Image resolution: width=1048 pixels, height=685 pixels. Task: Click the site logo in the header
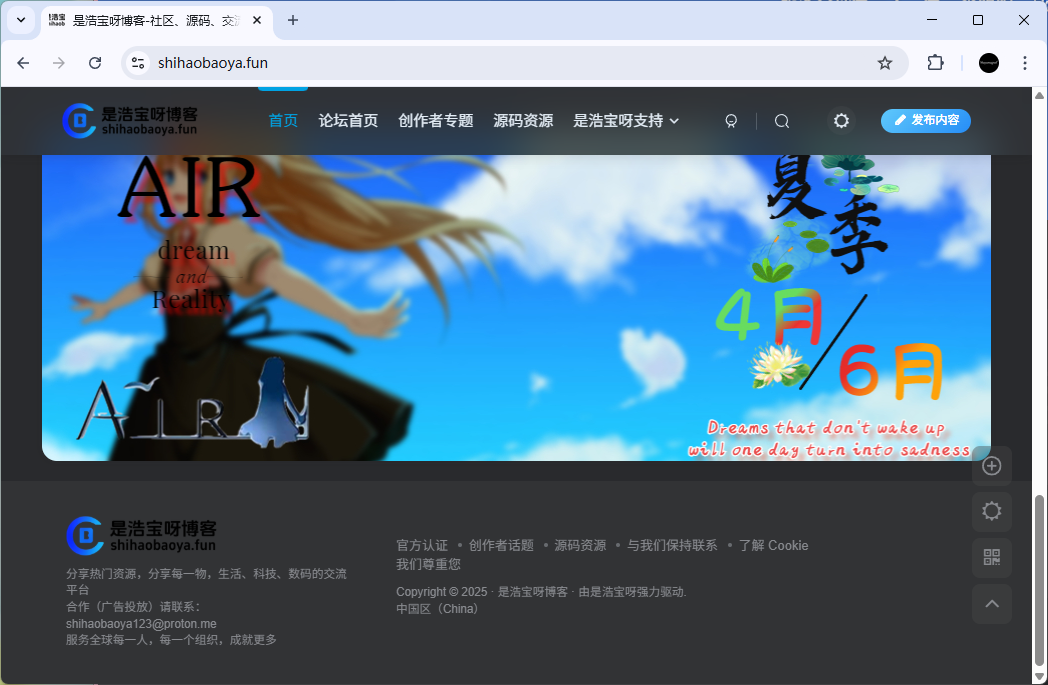tap(130, 121)
